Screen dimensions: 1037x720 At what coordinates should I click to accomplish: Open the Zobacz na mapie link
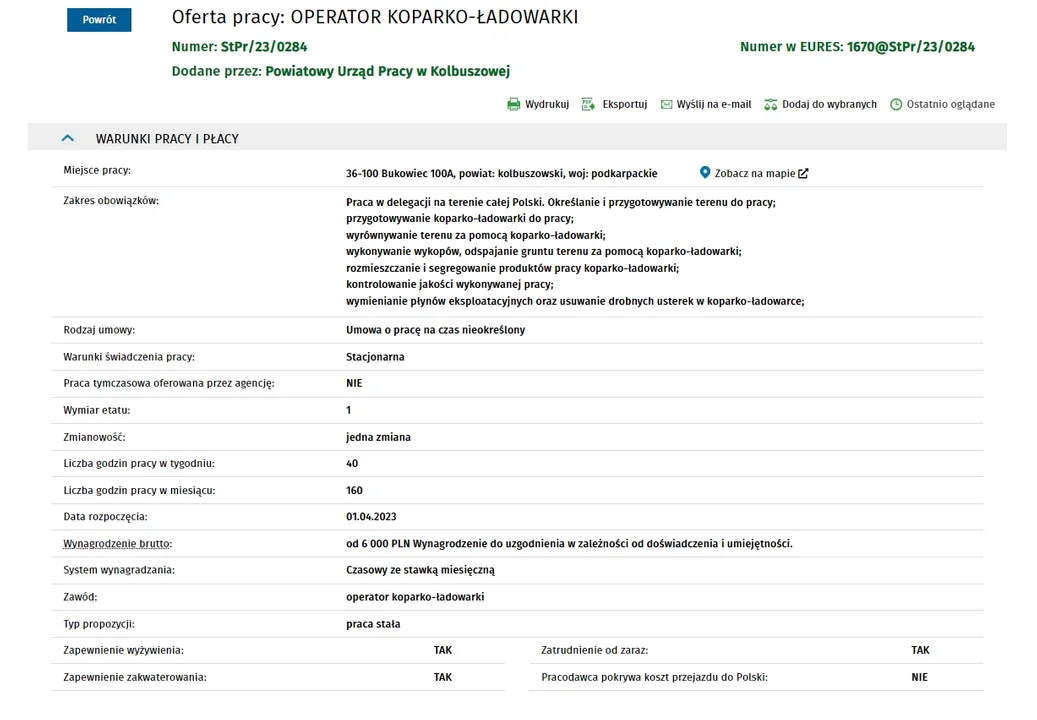755,173
